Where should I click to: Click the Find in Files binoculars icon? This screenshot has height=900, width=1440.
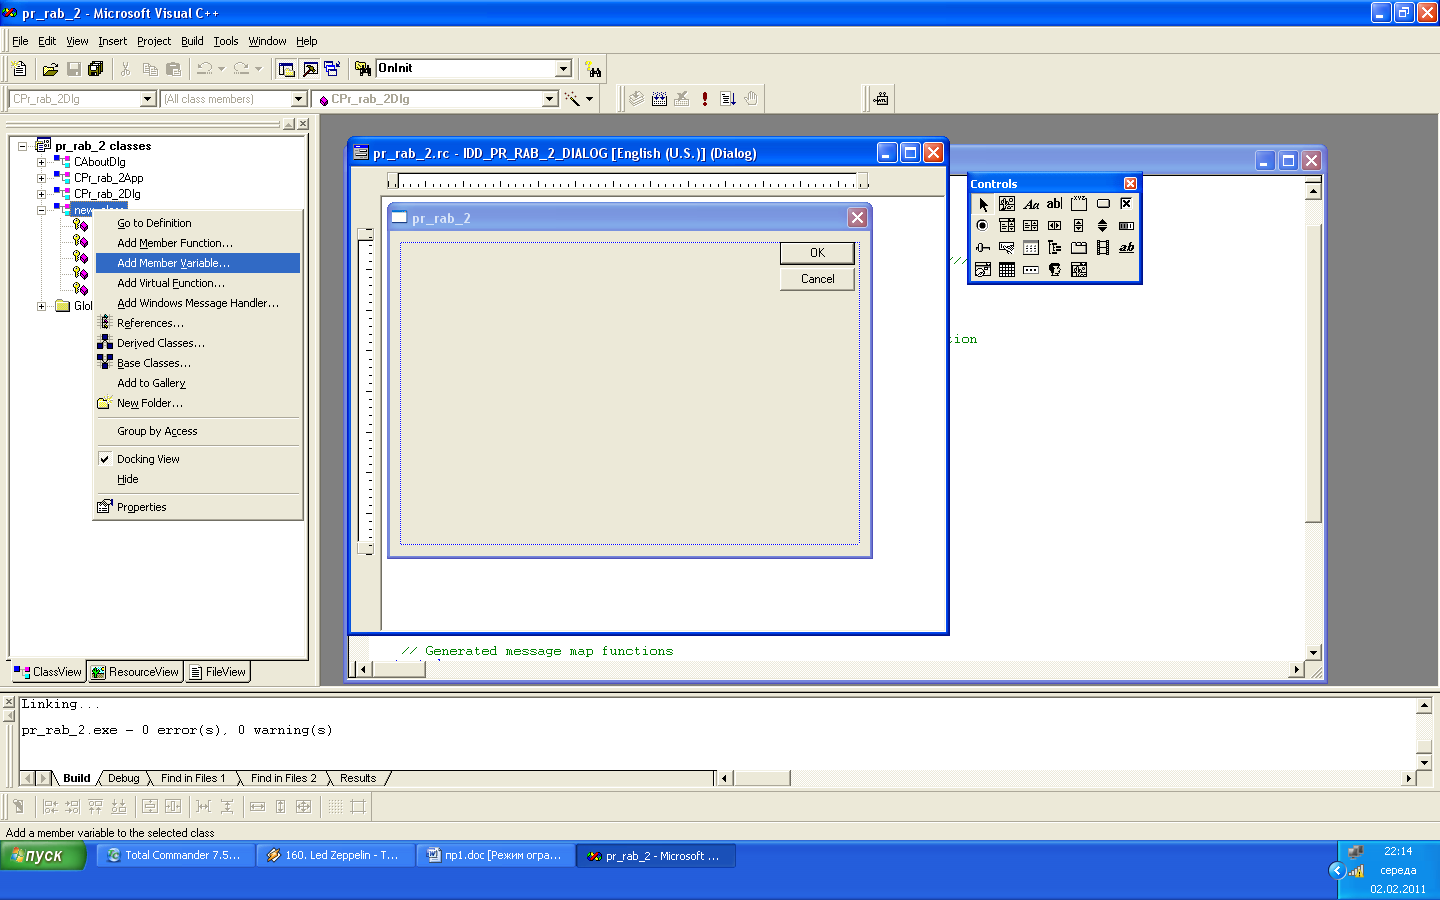363,69
